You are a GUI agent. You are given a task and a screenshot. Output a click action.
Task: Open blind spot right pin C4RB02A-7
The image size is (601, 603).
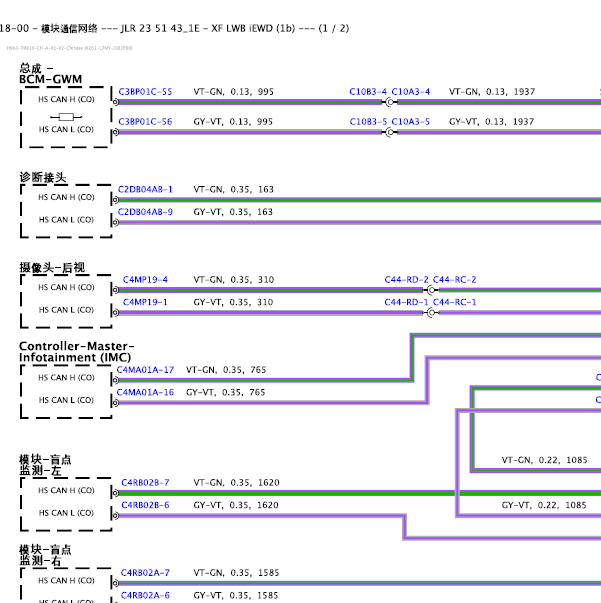point(145,573)
